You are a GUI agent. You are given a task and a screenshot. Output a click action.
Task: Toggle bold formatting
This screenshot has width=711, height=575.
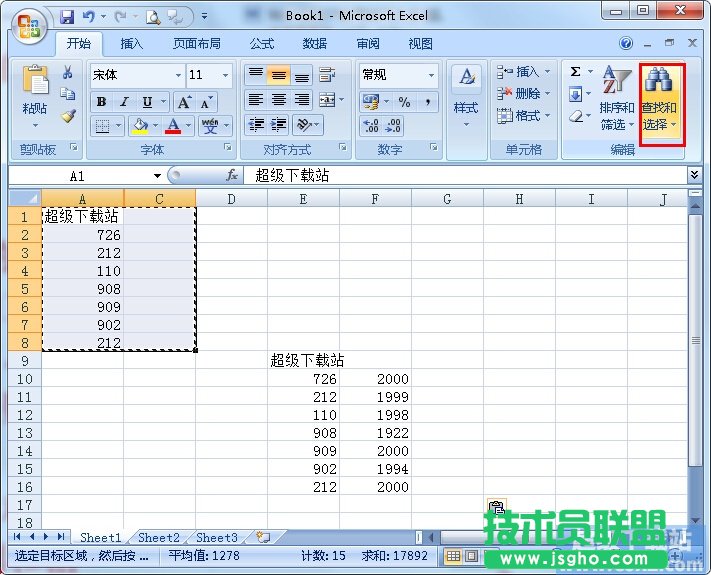(x=101, y=102)
